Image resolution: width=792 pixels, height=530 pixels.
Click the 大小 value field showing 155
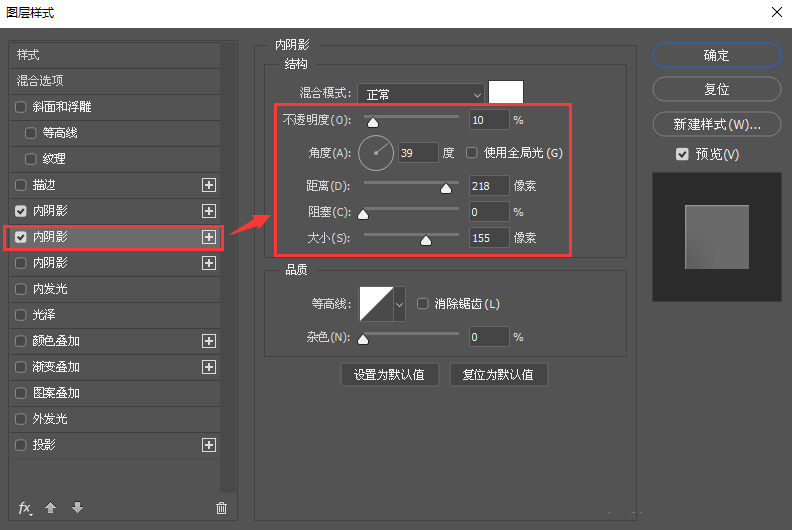489,238
